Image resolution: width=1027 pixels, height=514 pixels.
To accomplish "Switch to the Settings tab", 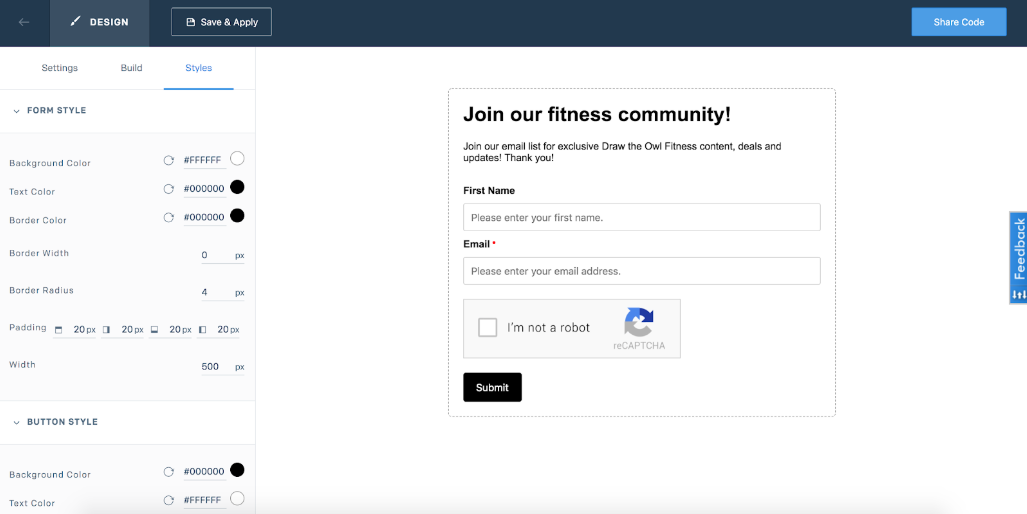I will [60, 68].
